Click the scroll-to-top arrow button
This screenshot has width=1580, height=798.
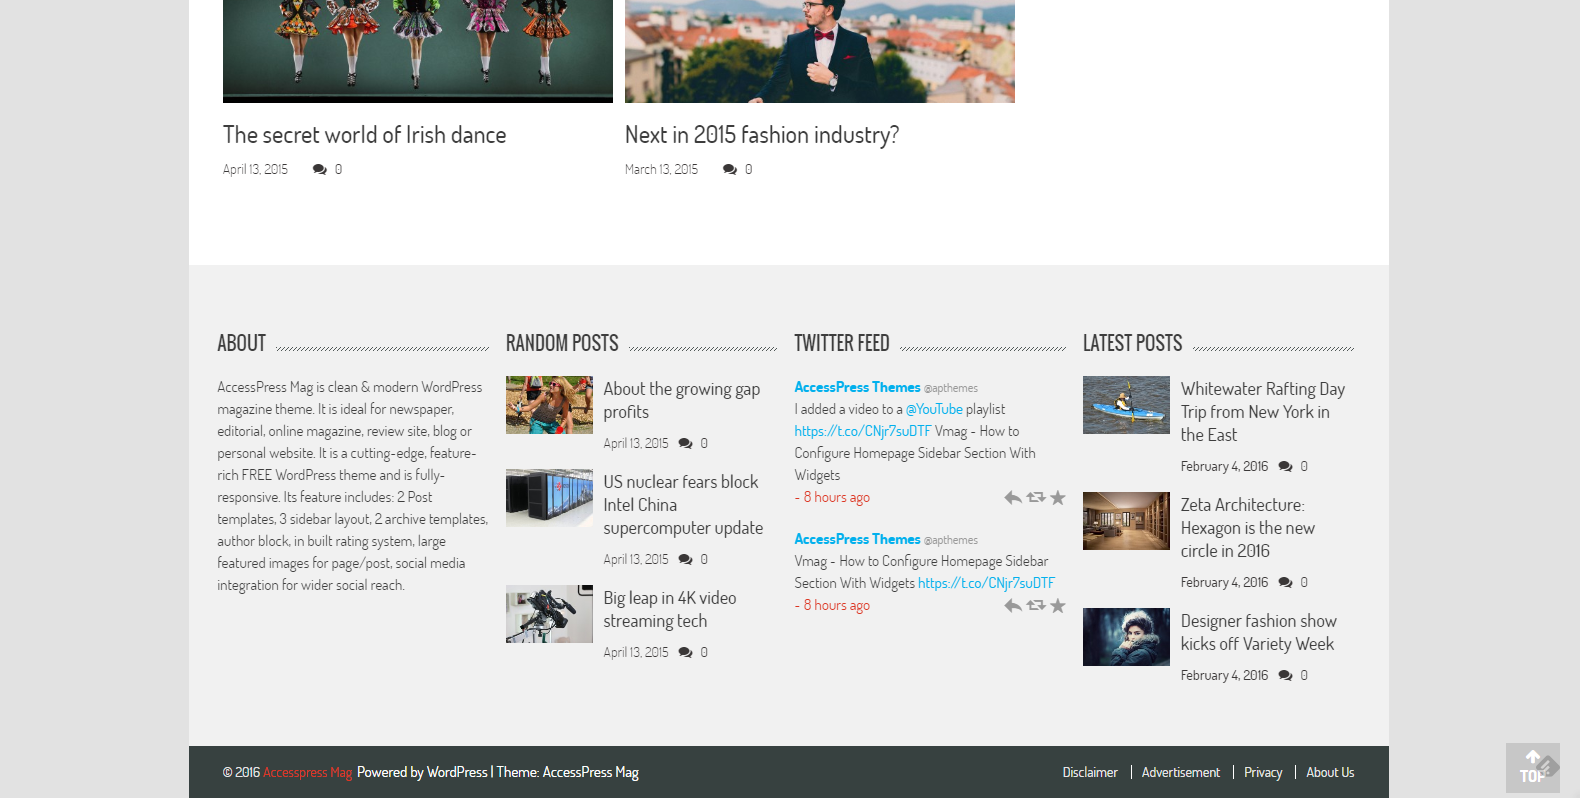[x=1532, y=767]
